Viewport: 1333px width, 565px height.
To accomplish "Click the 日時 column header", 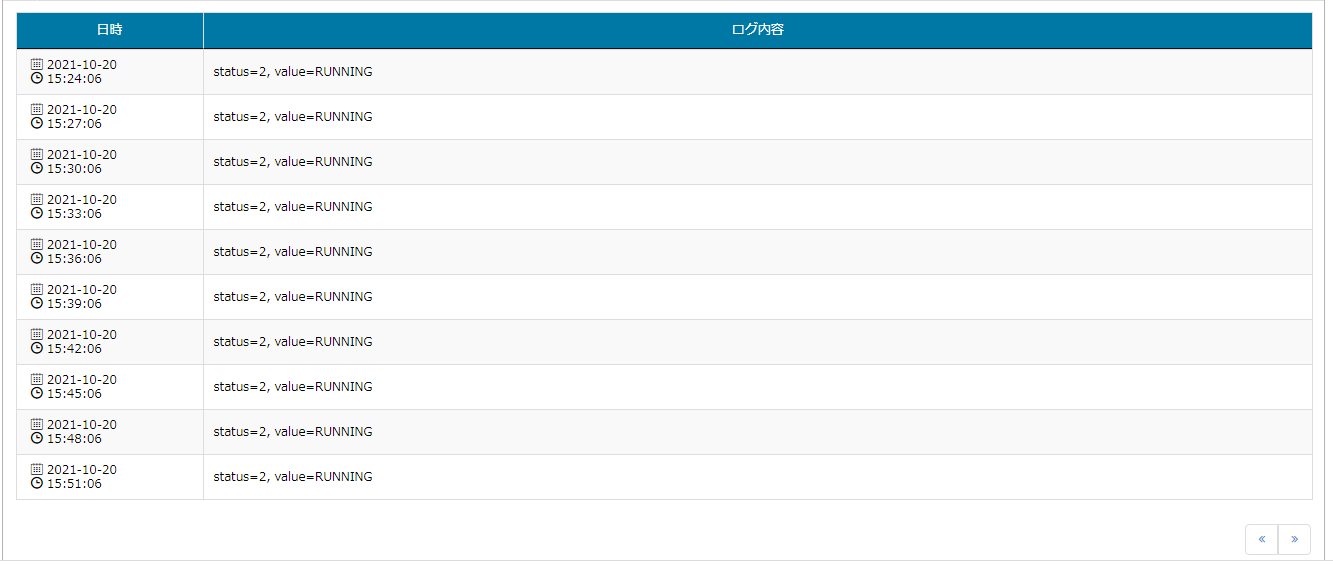I will (110, 30).
